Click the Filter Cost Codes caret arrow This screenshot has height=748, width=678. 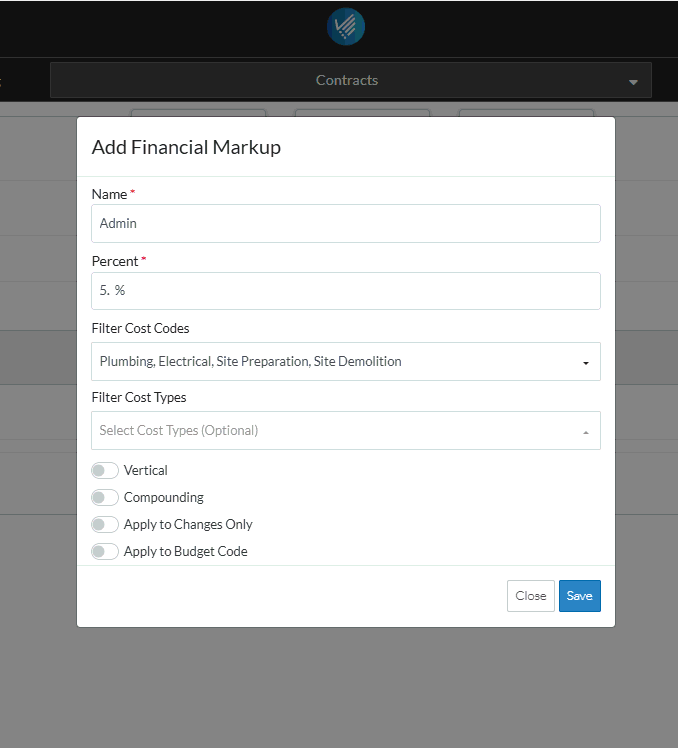(586, 363)
